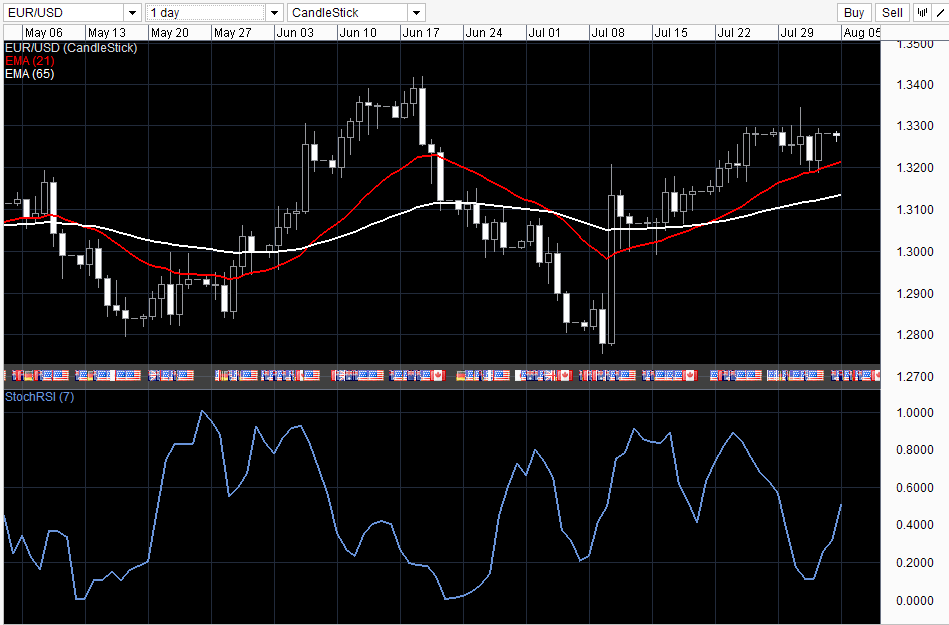Click the Jul 29 date label

(796, 33)
